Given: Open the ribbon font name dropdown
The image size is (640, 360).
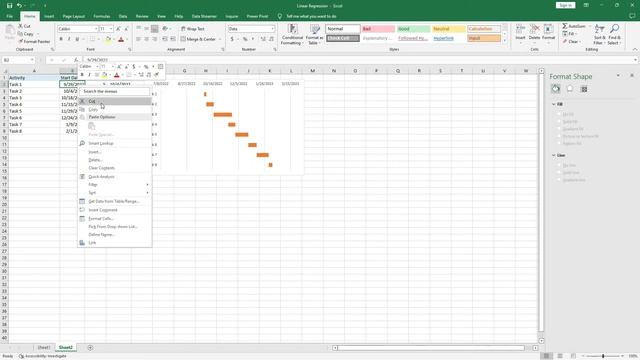Looking at the screenshot, I should pos(96,29).
